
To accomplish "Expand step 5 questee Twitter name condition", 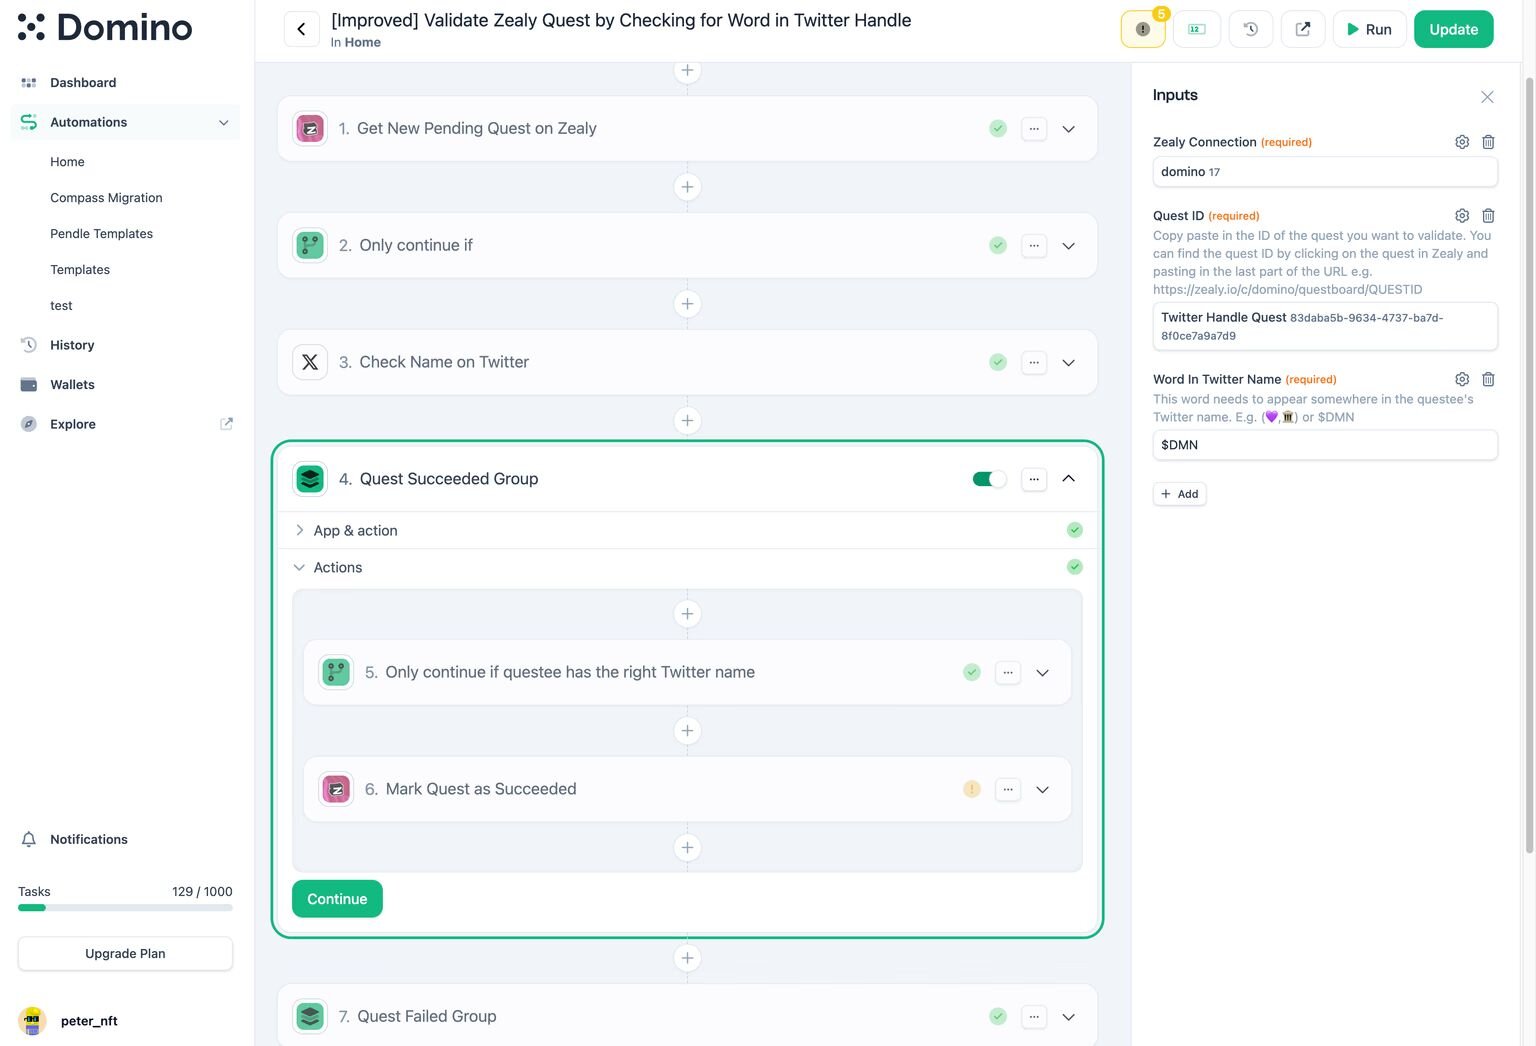I will tap(1042, 673).
